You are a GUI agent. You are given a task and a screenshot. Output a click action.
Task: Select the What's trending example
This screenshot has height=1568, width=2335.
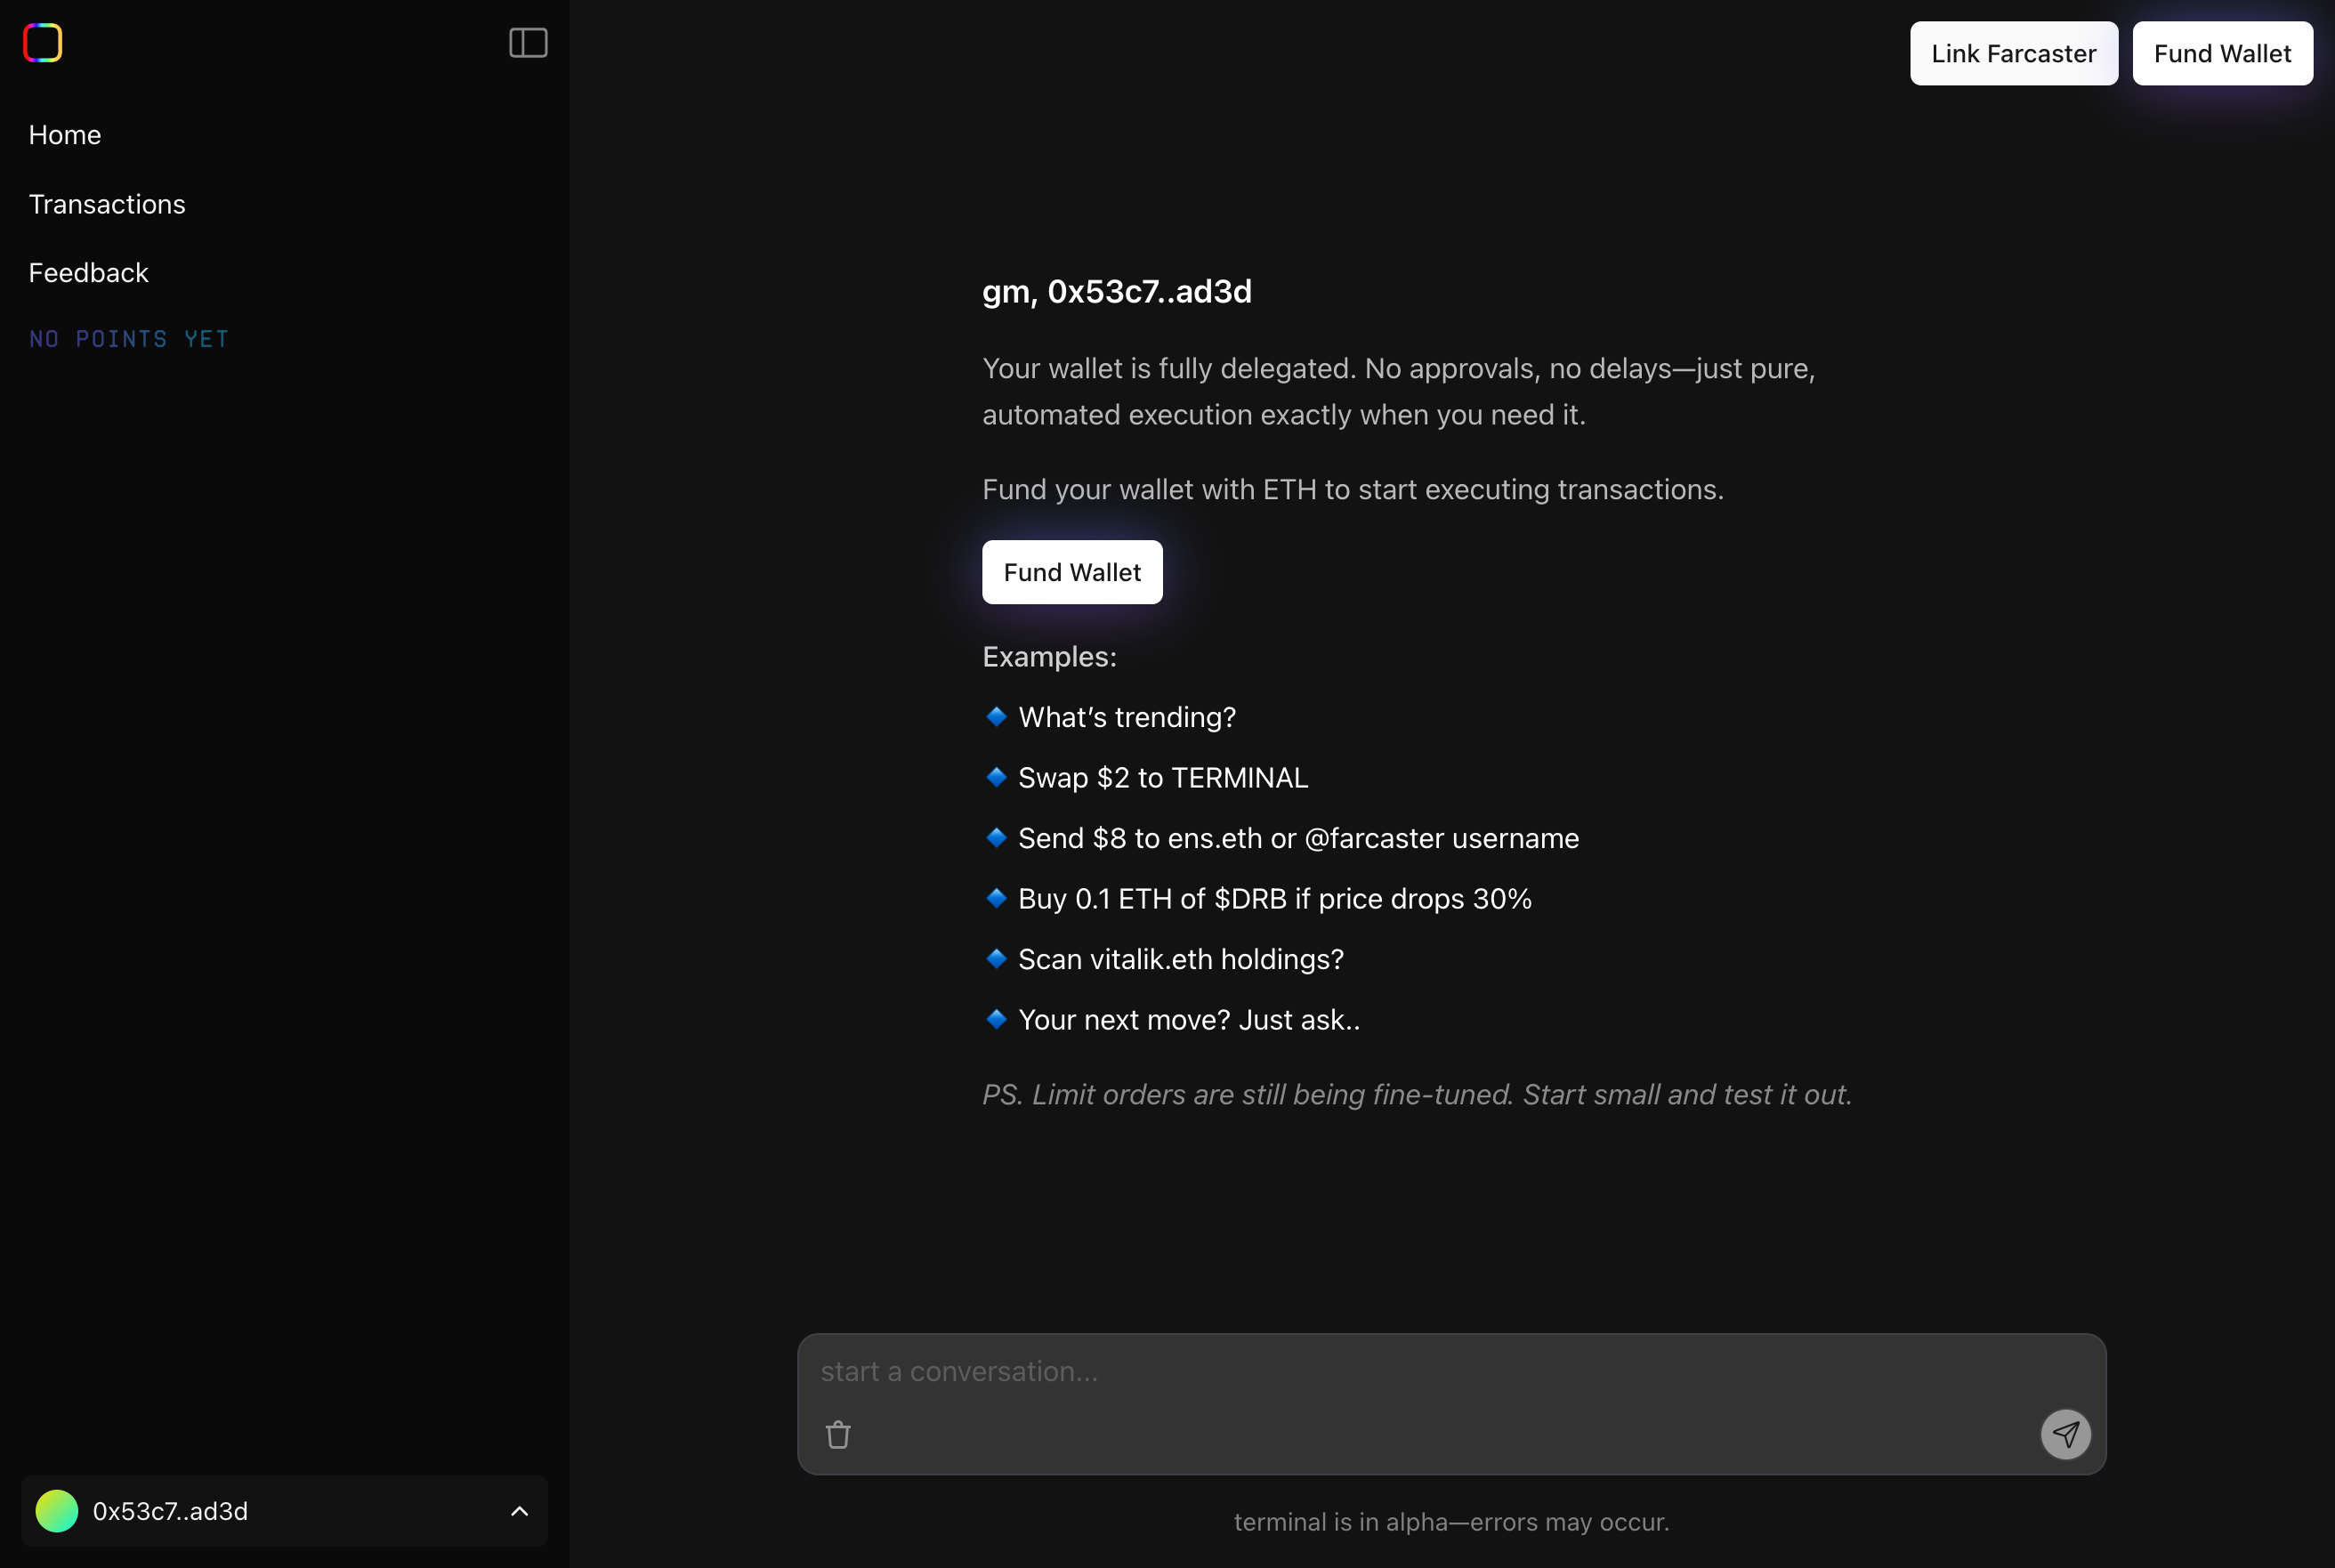[1127, 717]
